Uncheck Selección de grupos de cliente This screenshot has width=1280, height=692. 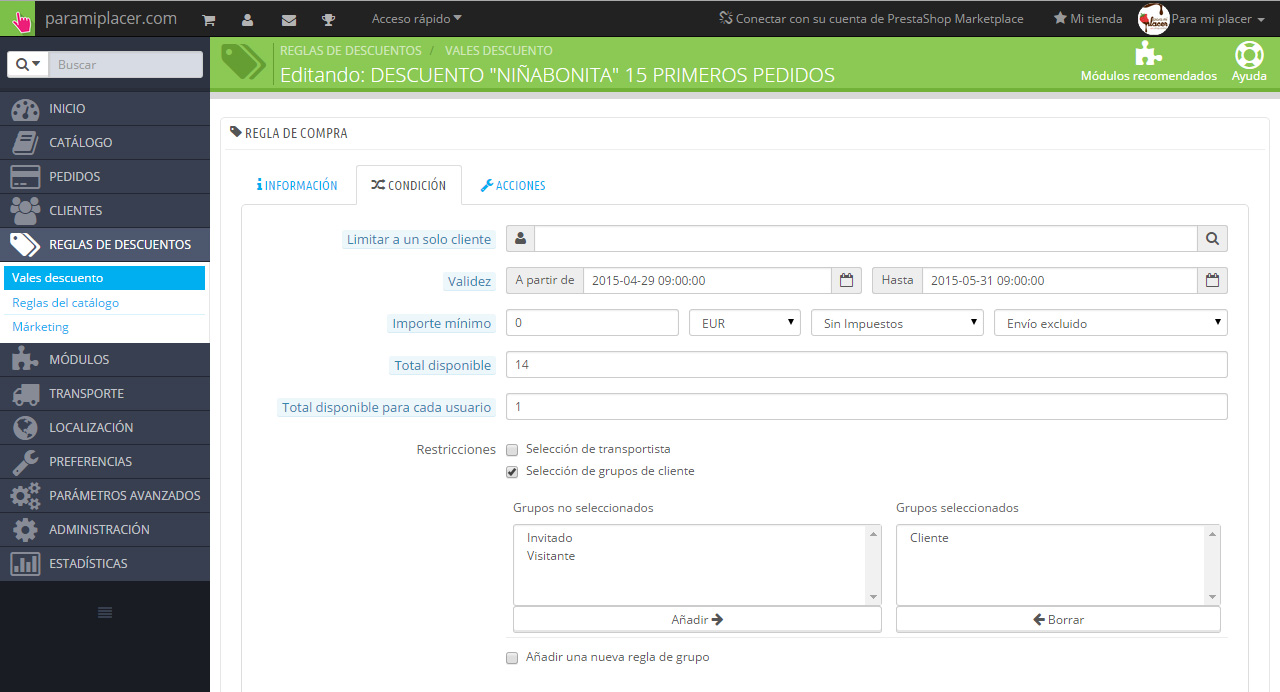click(x=512, y=472)
